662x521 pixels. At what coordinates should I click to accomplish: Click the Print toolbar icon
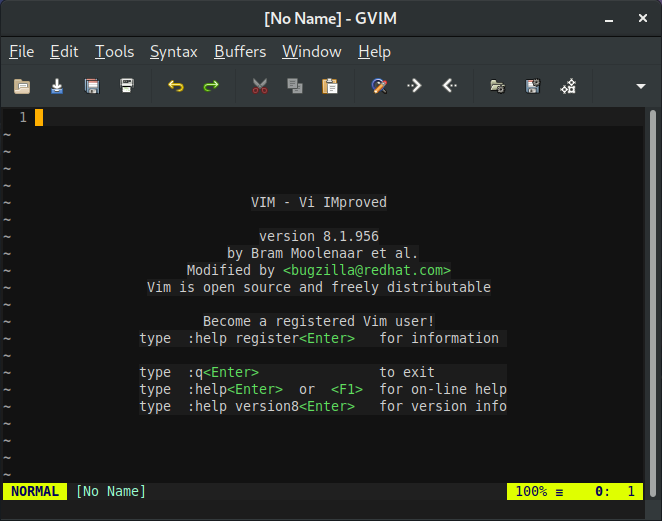tap(127, 86)
